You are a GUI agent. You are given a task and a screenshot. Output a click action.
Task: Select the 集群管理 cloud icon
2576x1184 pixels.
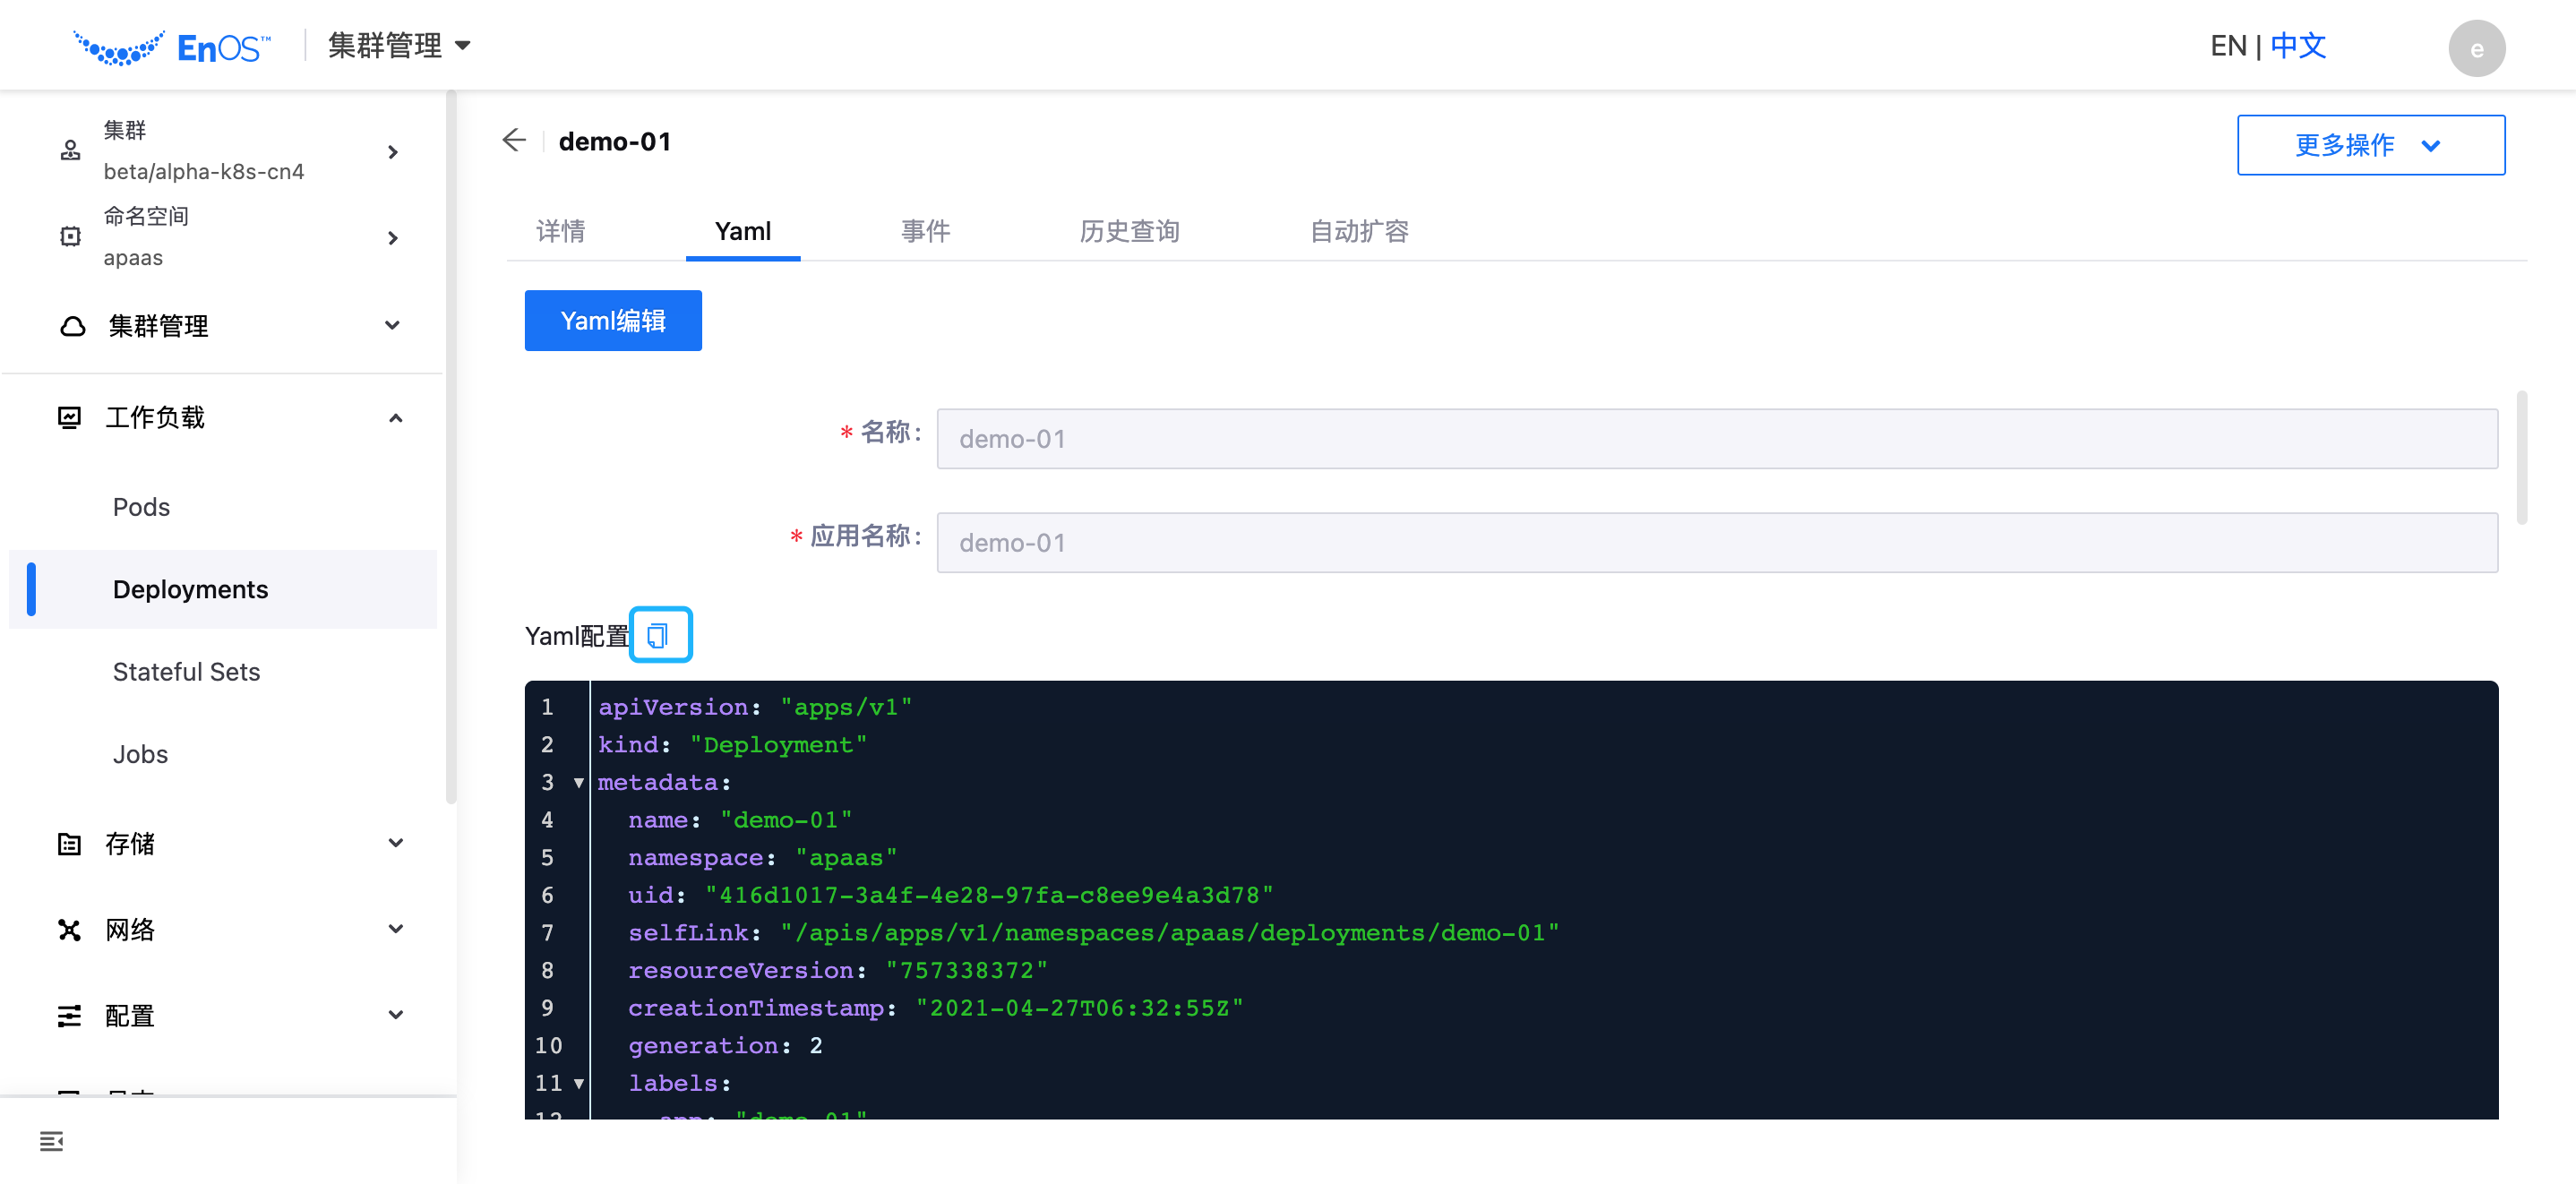click(x=70, y=325)
